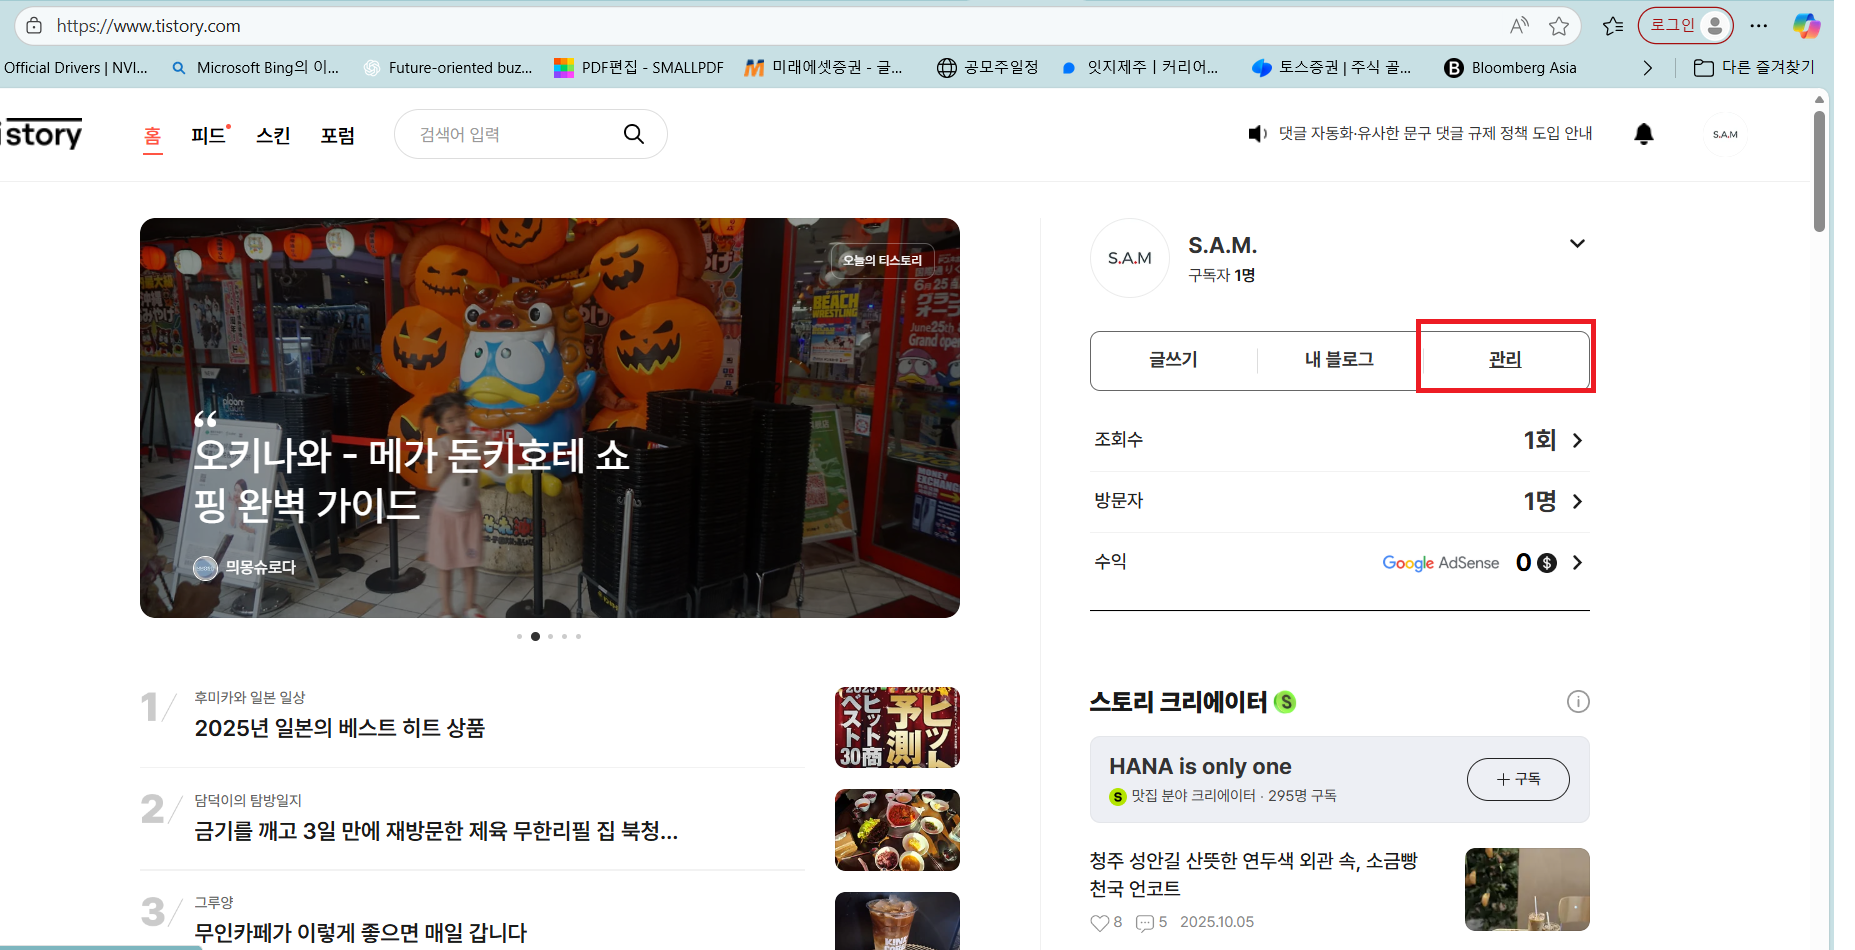Click the info icon beside 스토리 크리에이터
1855x950 pixels.
pos(1578,702)
